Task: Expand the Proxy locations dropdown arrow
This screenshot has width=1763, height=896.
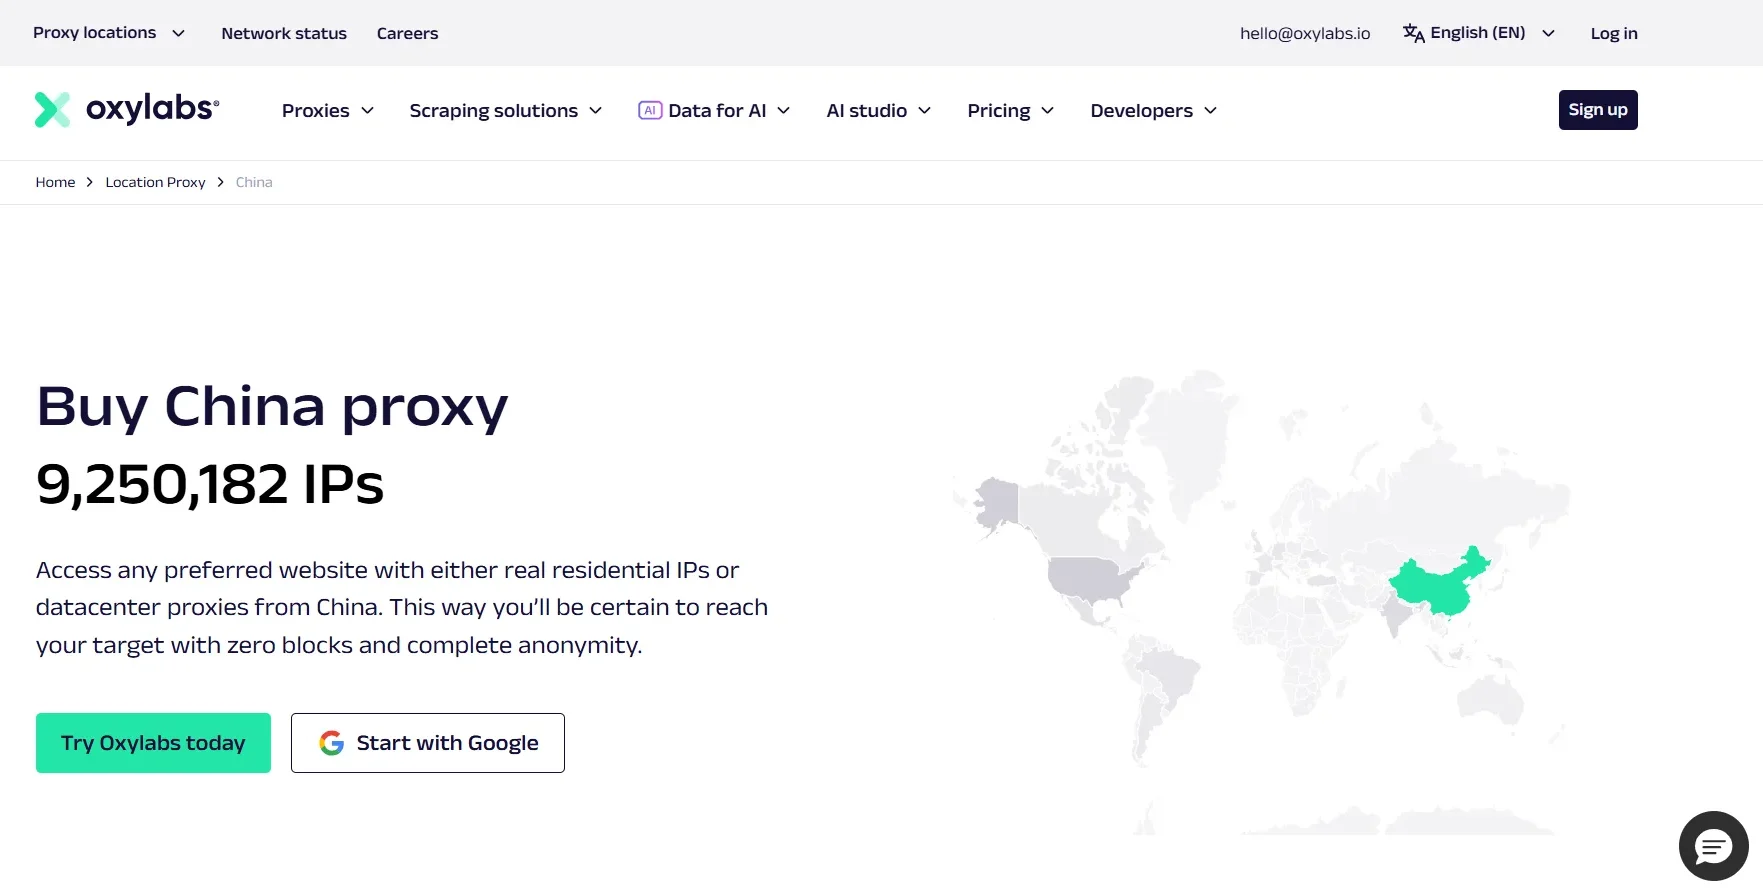Action: (x=178, y=33)
